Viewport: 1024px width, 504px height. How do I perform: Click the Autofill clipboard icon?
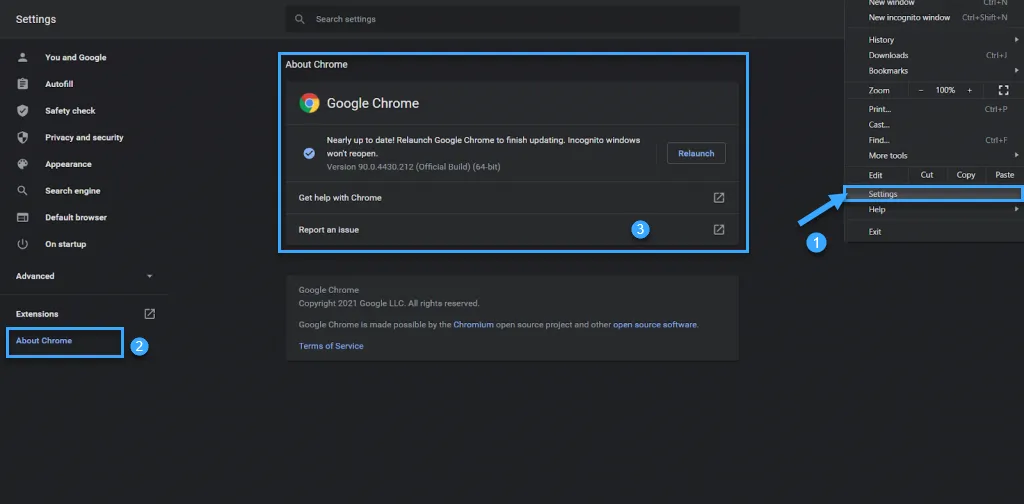click(x=22, y=84)
